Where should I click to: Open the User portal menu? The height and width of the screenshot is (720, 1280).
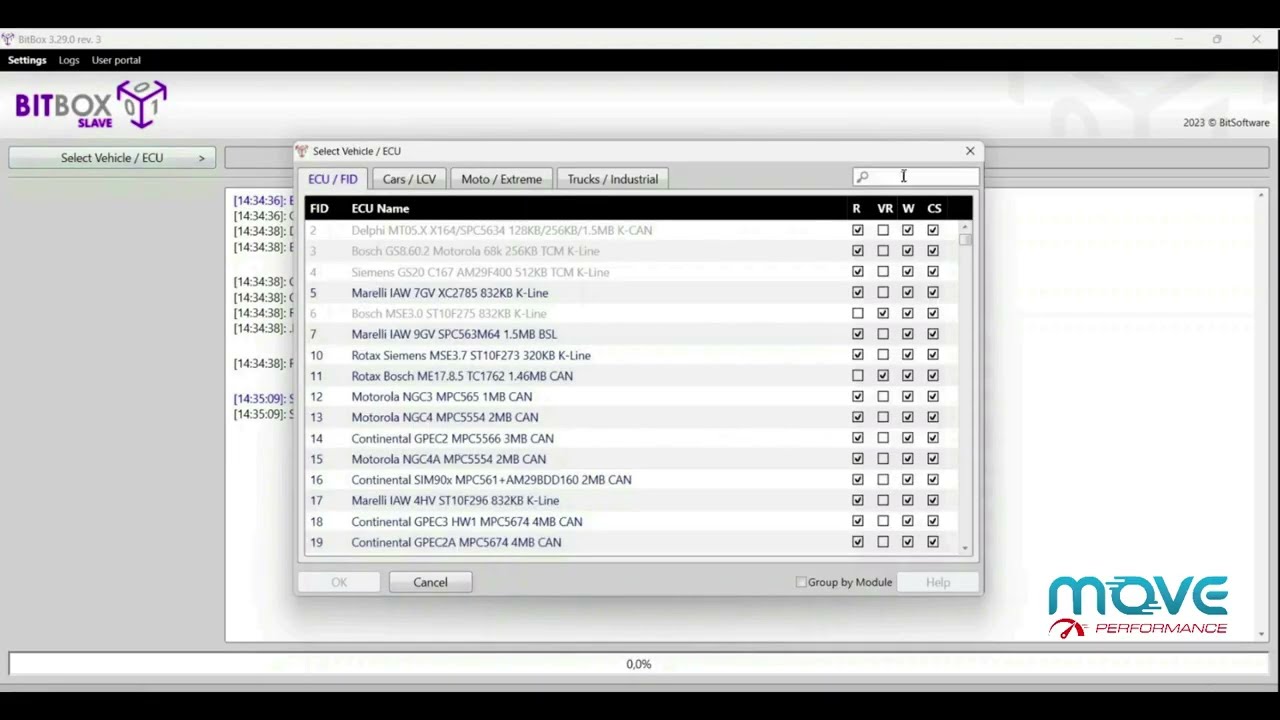[116, 60]
